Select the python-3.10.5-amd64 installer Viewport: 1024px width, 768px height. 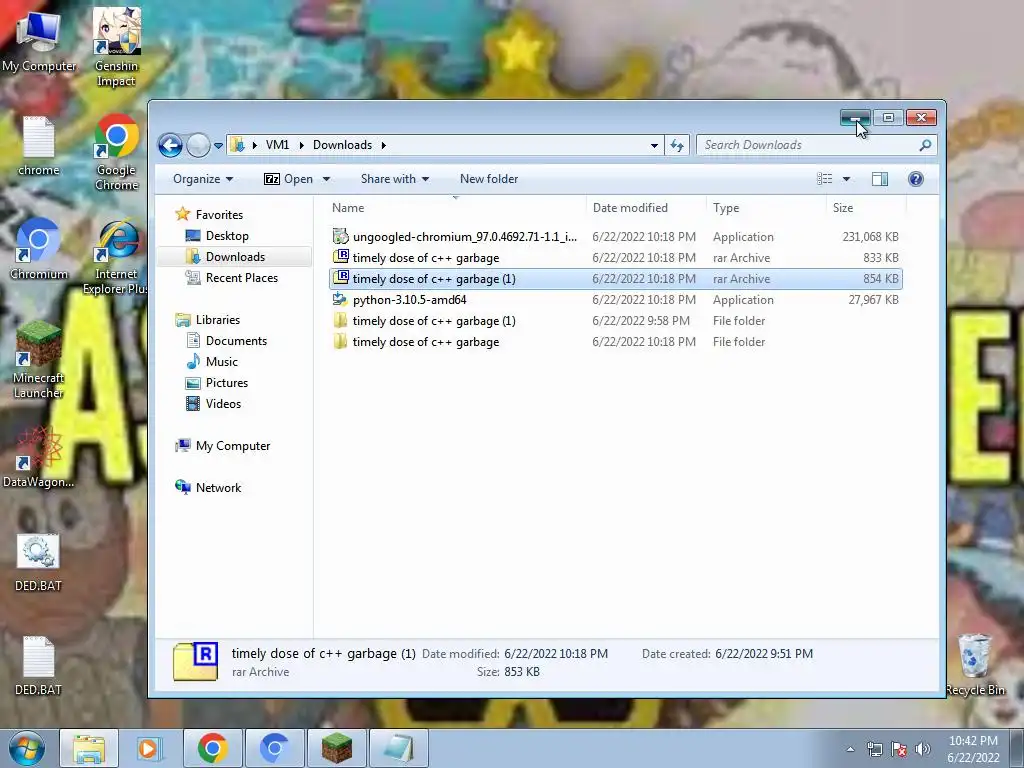[x=616, y=300]
